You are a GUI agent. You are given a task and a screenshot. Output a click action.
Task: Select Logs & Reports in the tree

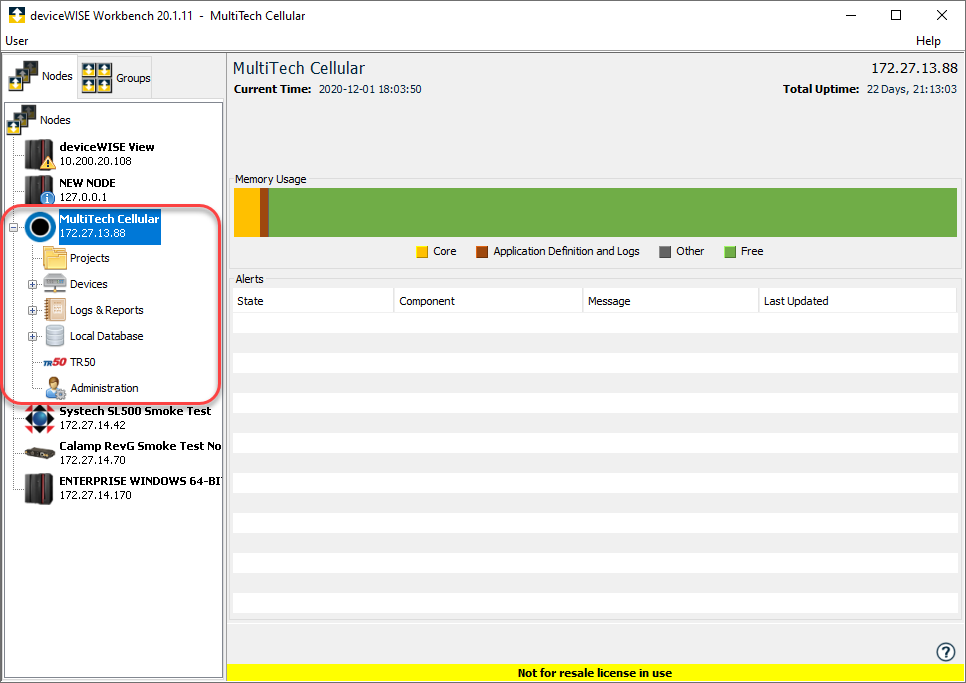pyautogui.click(x=107, y=310)
